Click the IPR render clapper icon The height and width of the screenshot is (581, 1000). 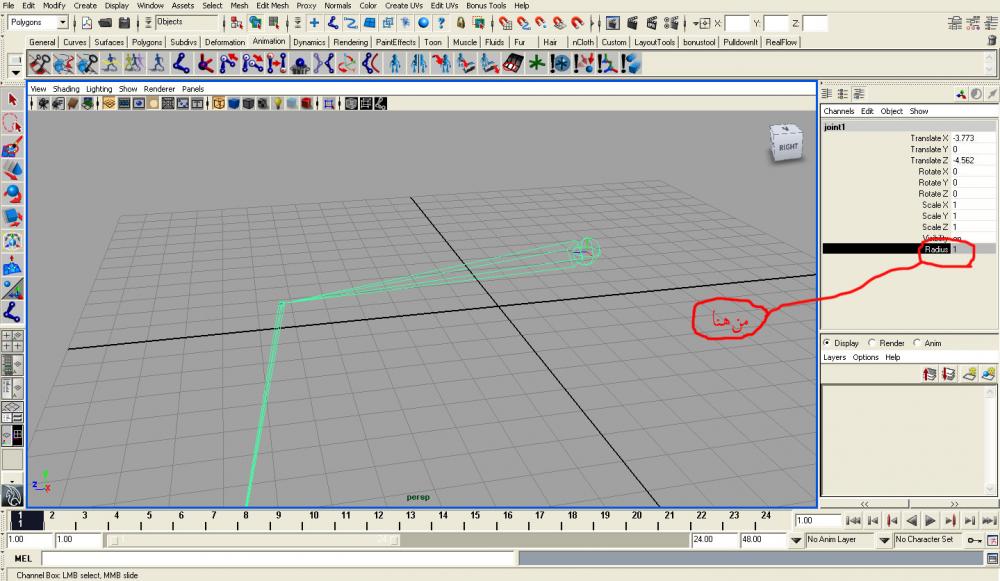(x=652, y=23)
